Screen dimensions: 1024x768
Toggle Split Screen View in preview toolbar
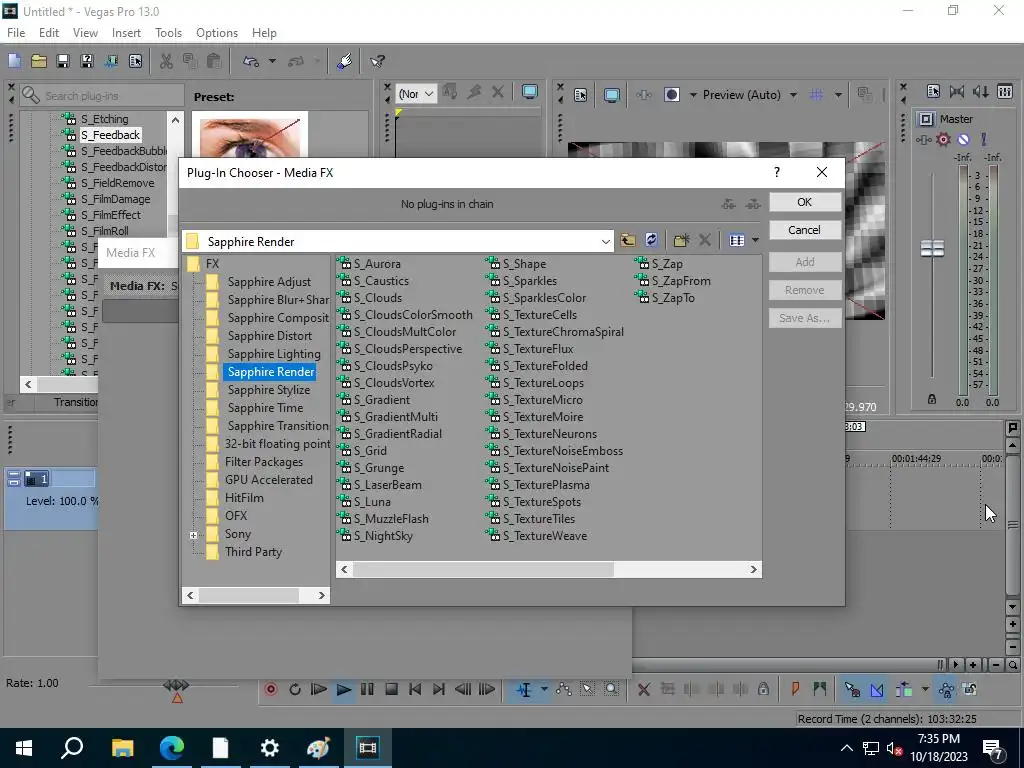(x=672, y=95)
